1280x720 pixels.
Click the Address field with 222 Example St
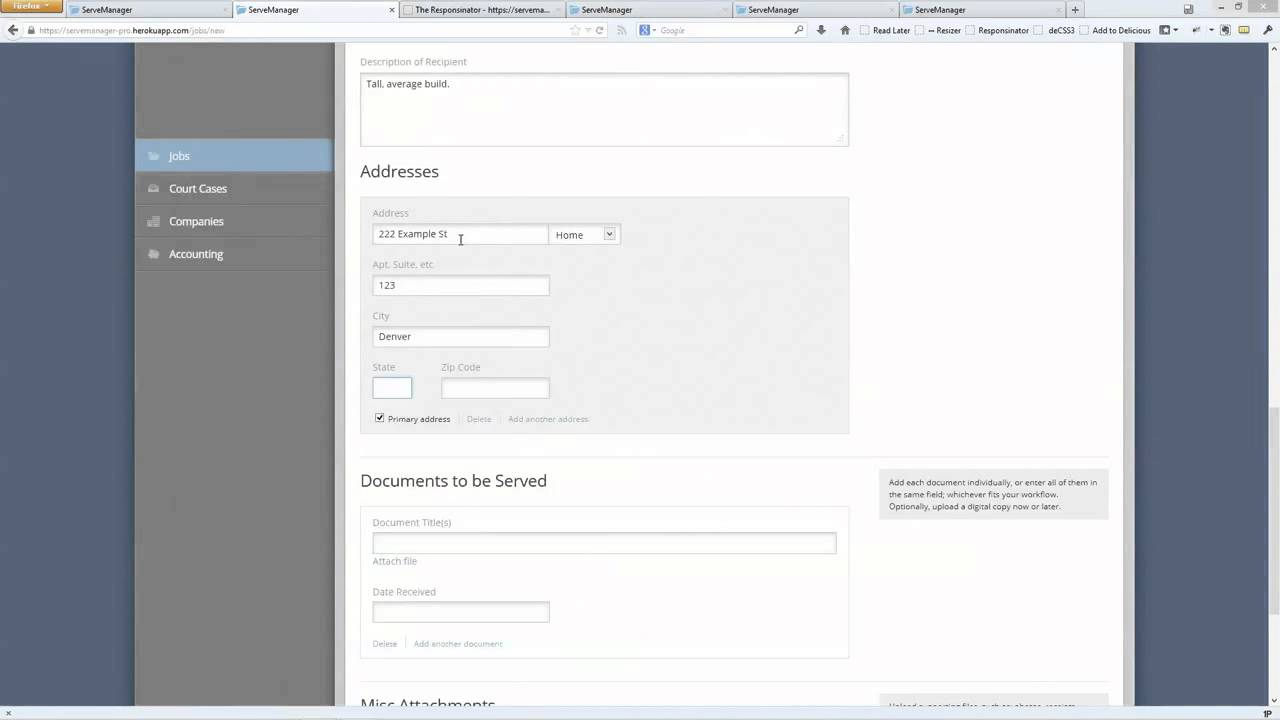460,234
